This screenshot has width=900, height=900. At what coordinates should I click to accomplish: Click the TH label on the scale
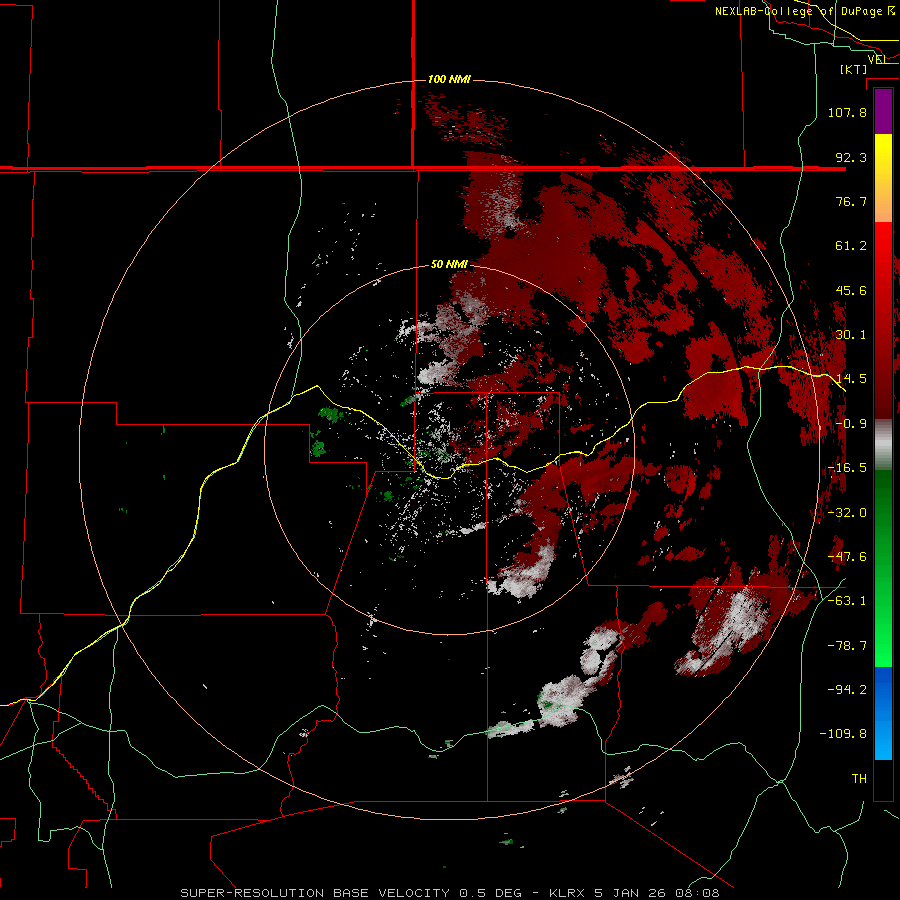[859, 779]
